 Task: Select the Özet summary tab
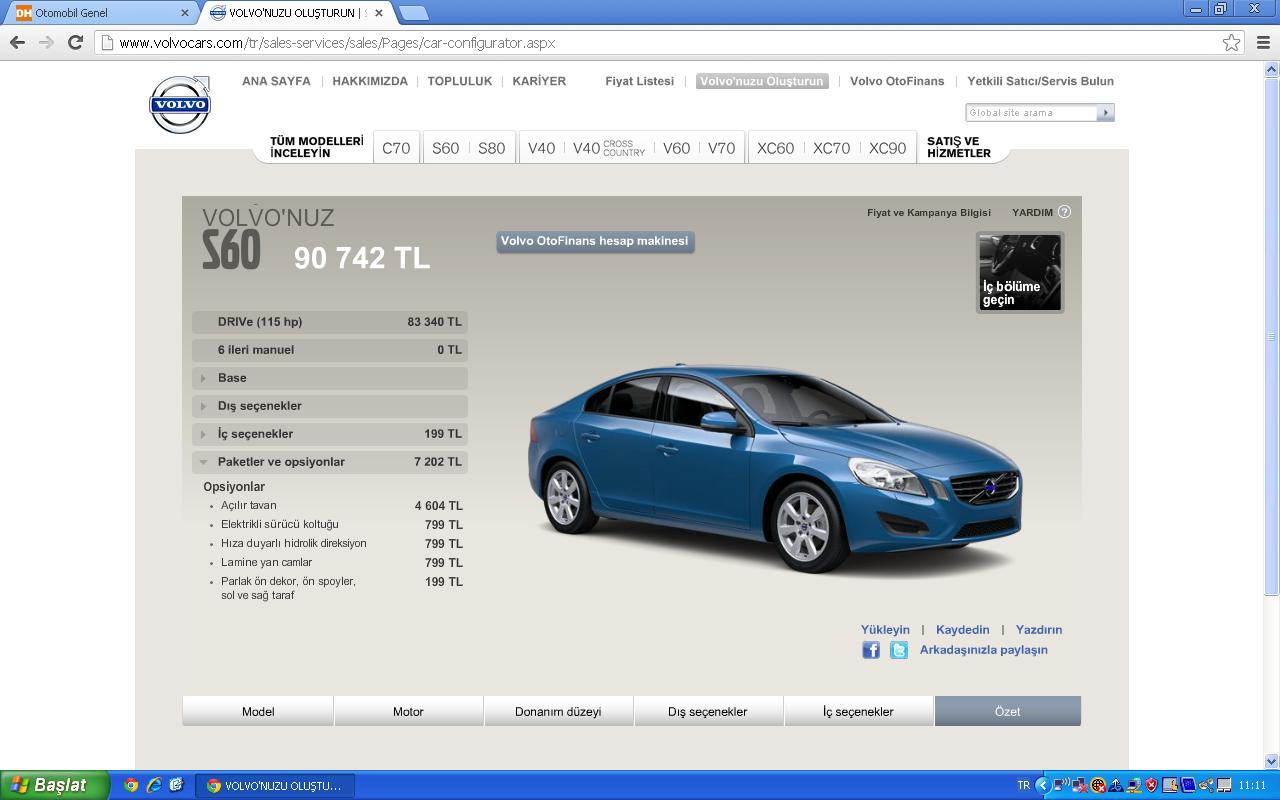(x=1008, y=711)
